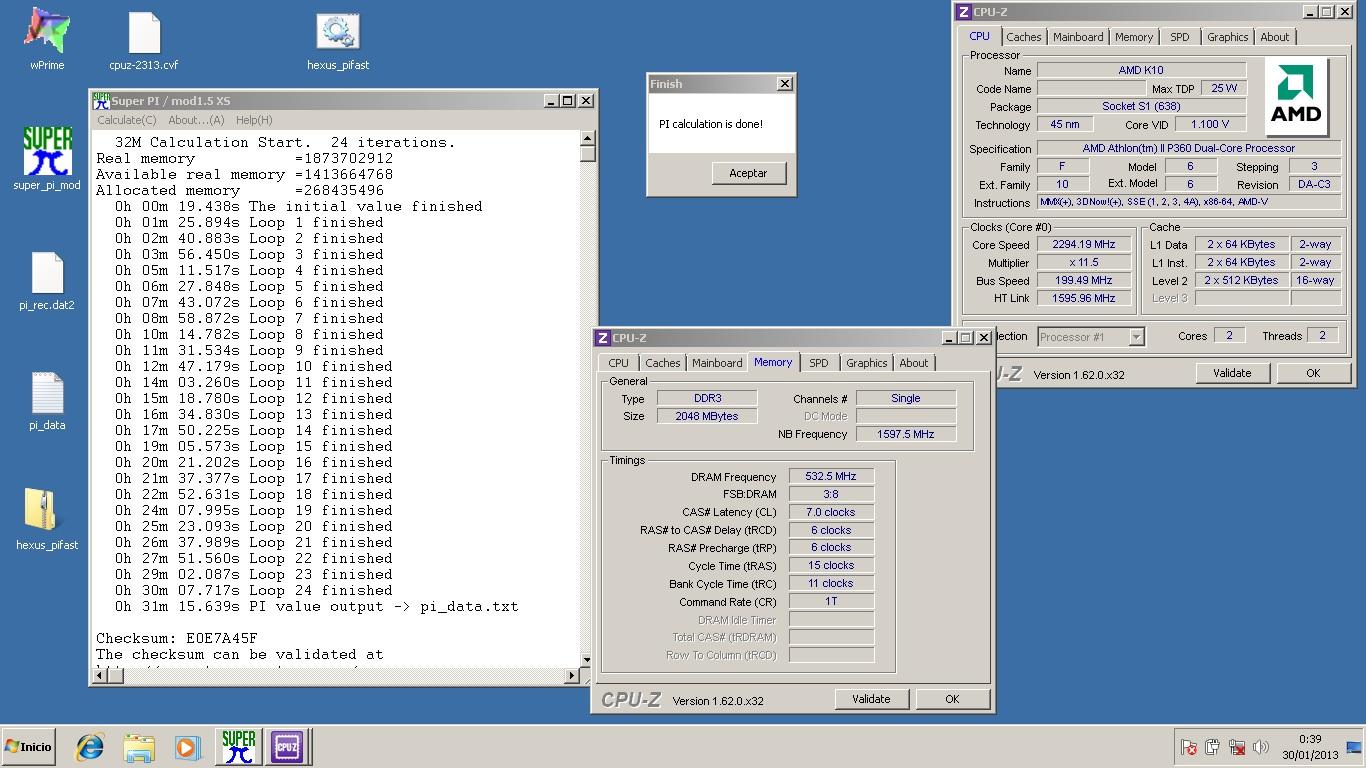Click Super PI vertical scrollbar down arrow
Screen dimensions: 1366x768
click(587, 660)
